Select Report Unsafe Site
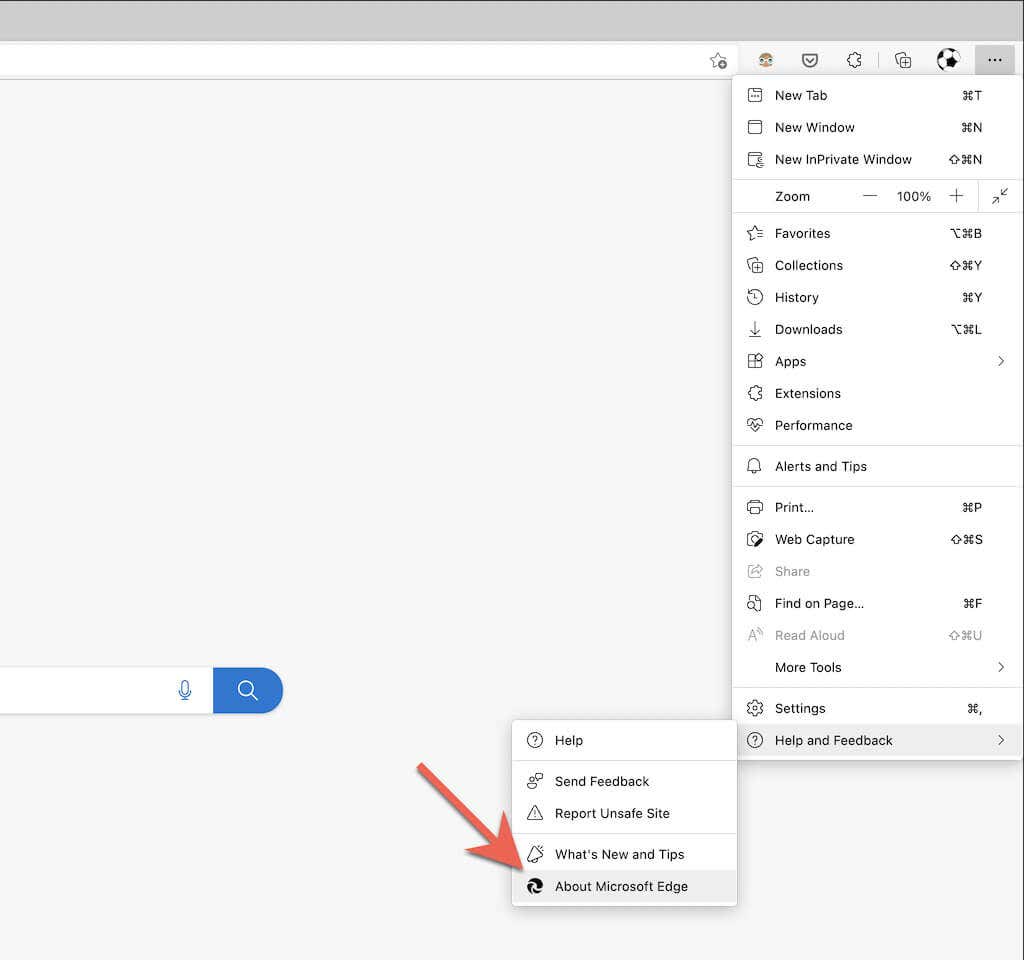Viewport: 1024px width, 960px height. coord(624,814)
